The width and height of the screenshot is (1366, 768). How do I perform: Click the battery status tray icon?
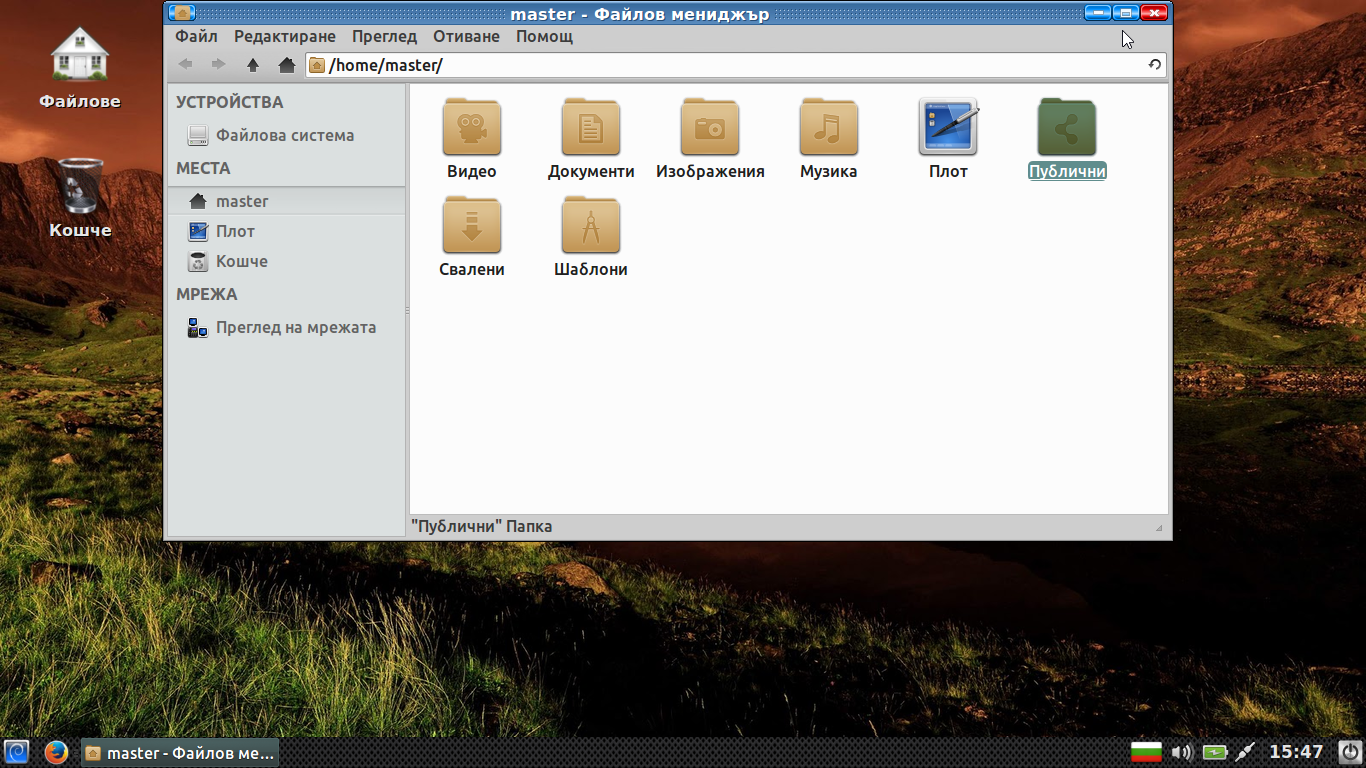coord(1214,752)
